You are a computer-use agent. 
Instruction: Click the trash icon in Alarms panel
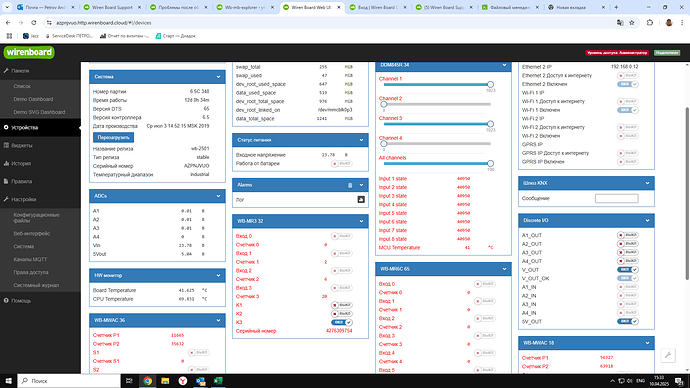click(x=350, y=185)
